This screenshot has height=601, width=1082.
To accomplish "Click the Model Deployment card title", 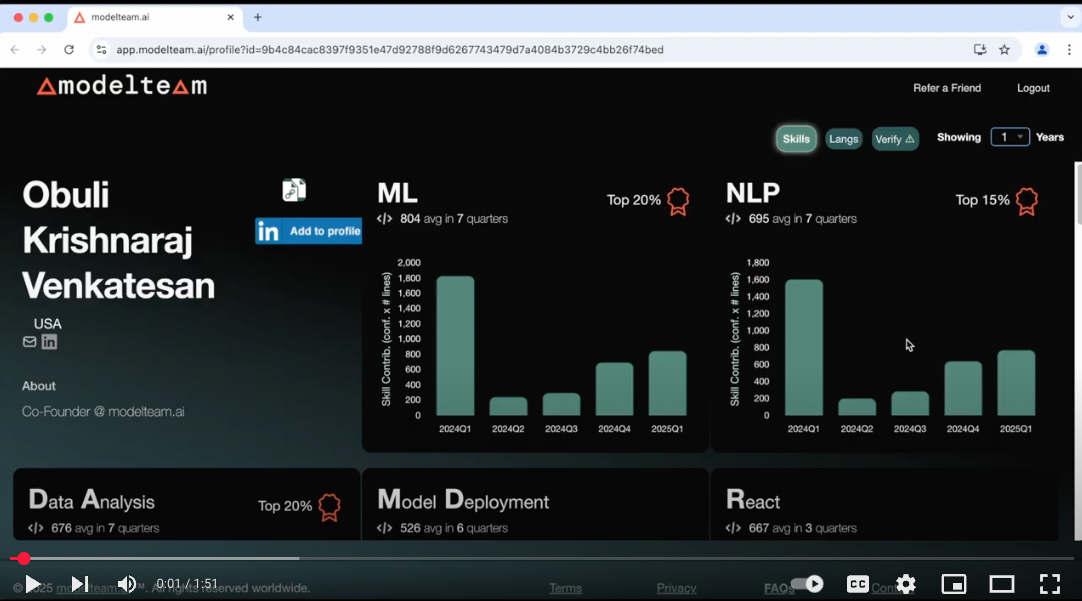I will (x=463, y=500).
